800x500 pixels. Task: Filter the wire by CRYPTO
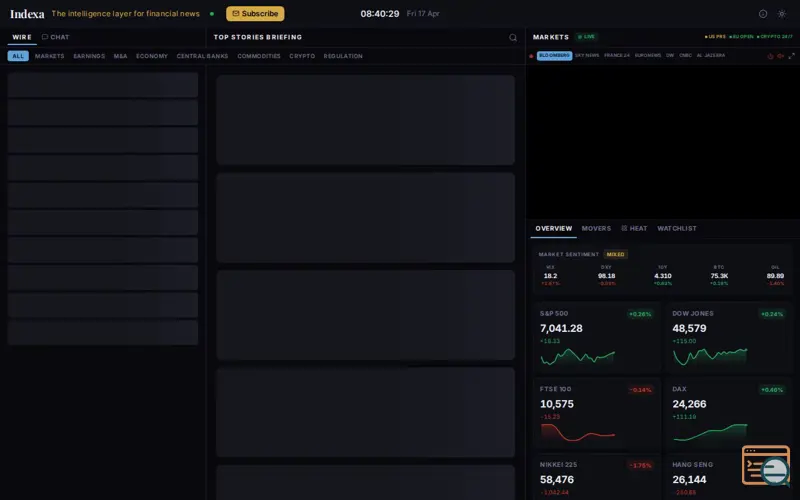tap(302, 56)
